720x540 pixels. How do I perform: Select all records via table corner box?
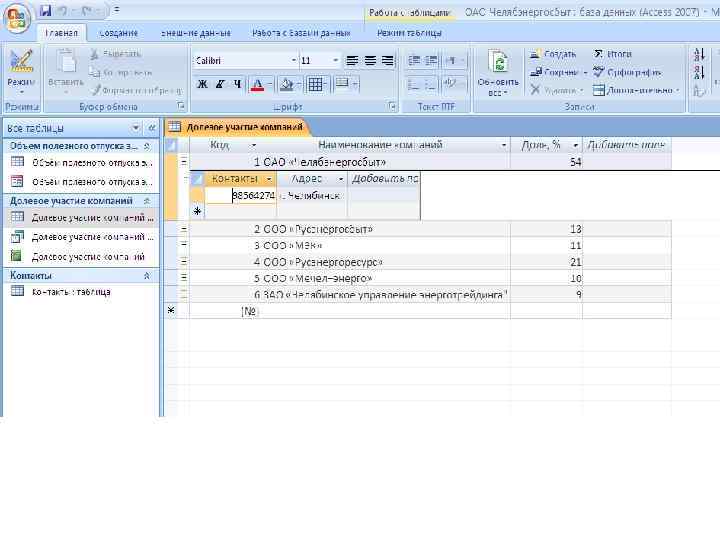[x=171, y=145]
